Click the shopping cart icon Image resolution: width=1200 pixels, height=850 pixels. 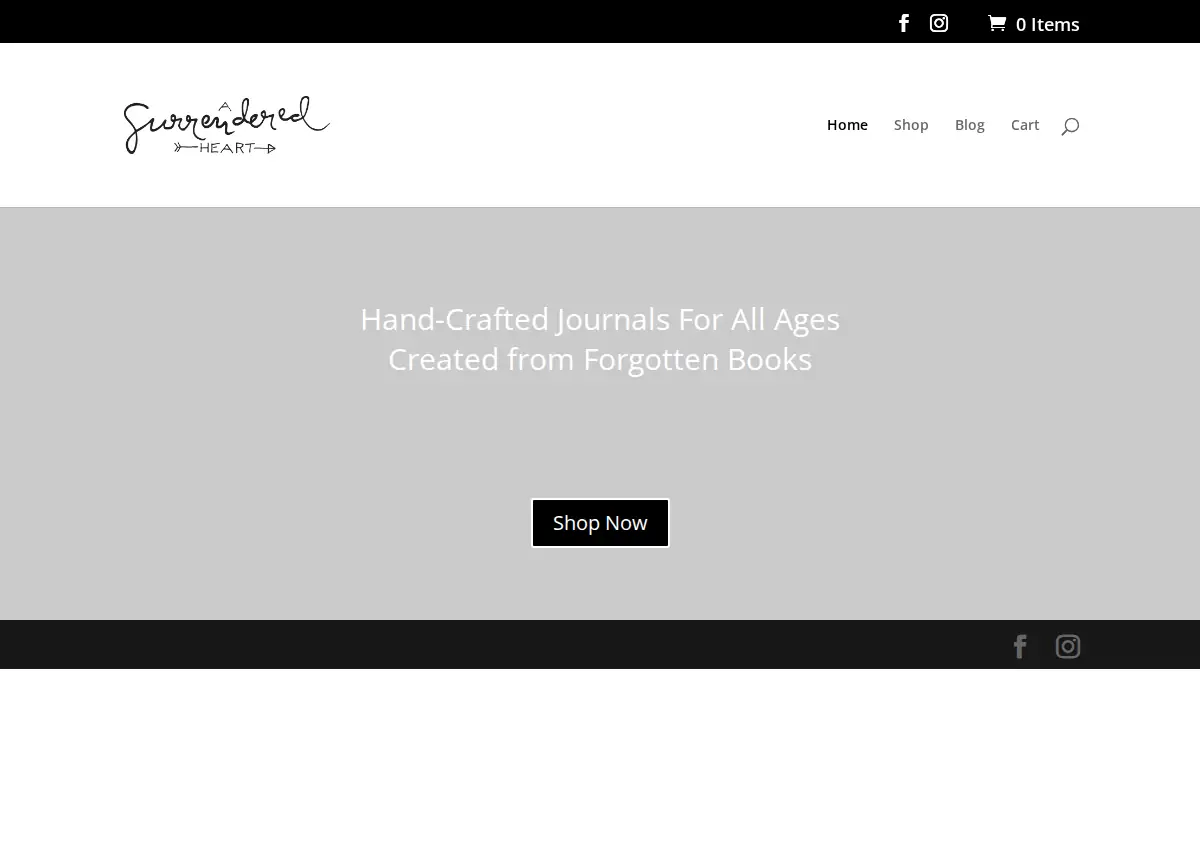point(997,23)
